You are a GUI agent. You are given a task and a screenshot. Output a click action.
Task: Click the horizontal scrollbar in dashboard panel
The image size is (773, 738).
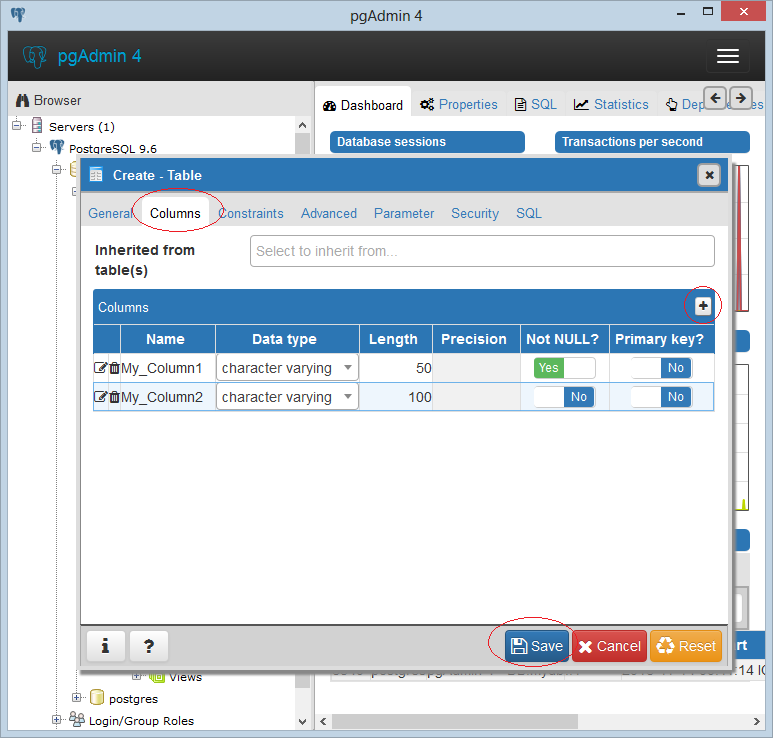(455, 721)
